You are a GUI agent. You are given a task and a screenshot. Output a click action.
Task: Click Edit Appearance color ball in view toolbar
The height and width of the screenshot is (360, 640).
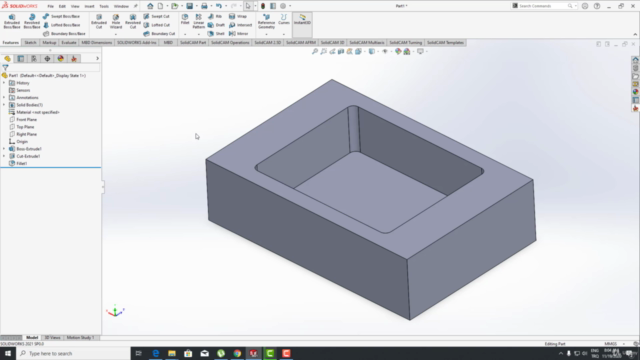pyautogui.click(x=398, y=51)
